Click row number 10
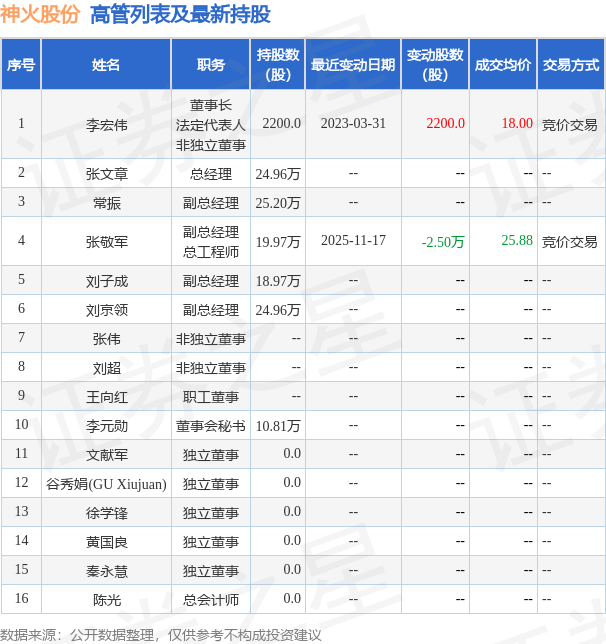The width and height of the screenshot is (606, 644). (x=21, y=424)
